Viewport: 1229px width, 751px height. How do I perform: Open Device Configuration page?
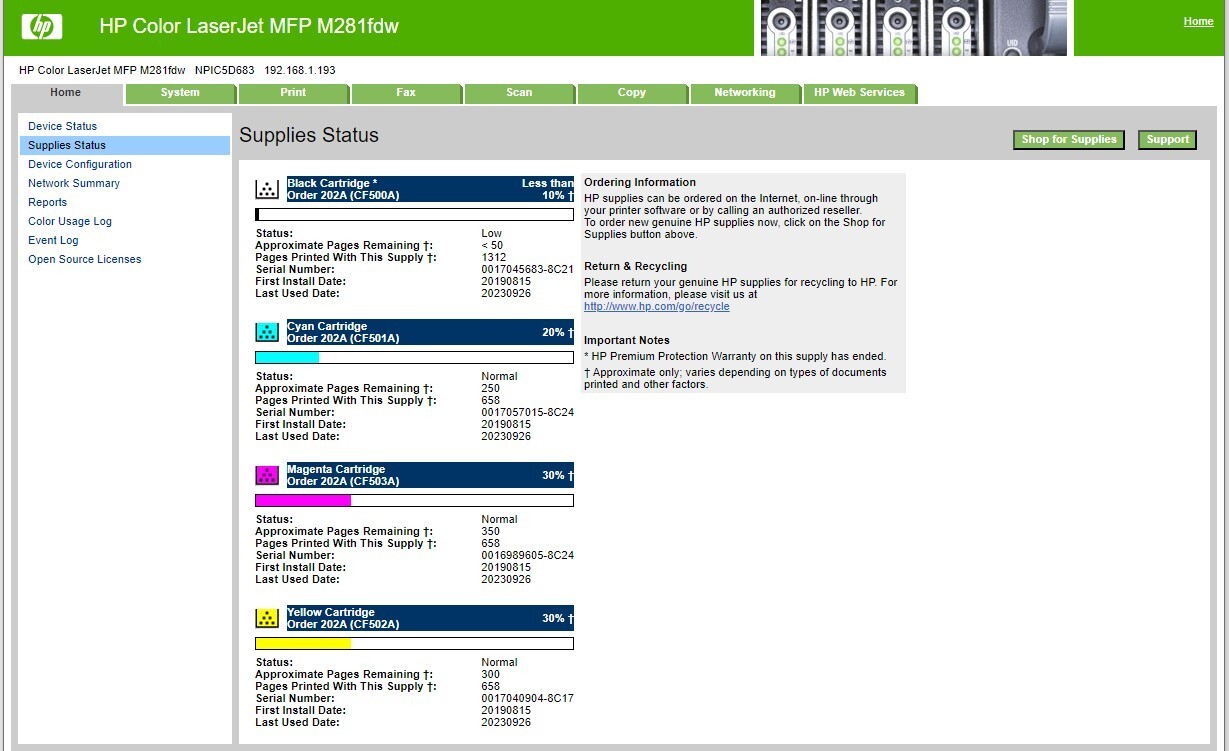pos(80,165)
